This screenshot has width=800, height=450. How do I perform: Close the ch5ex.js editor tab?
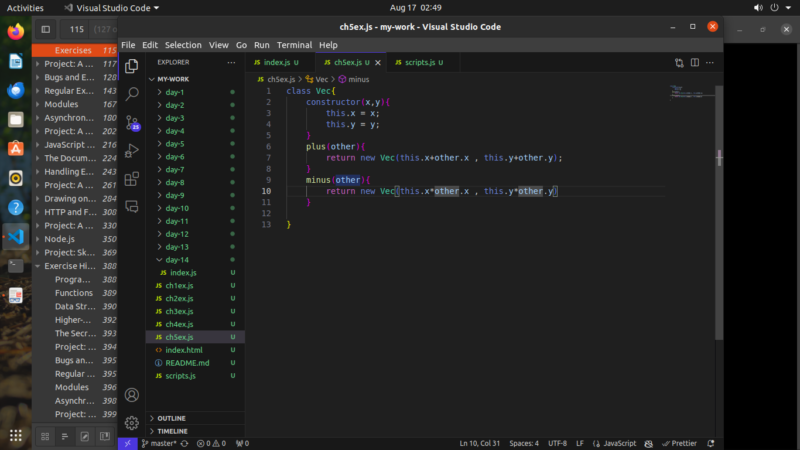pyautogui.click(x=378, y=62)
